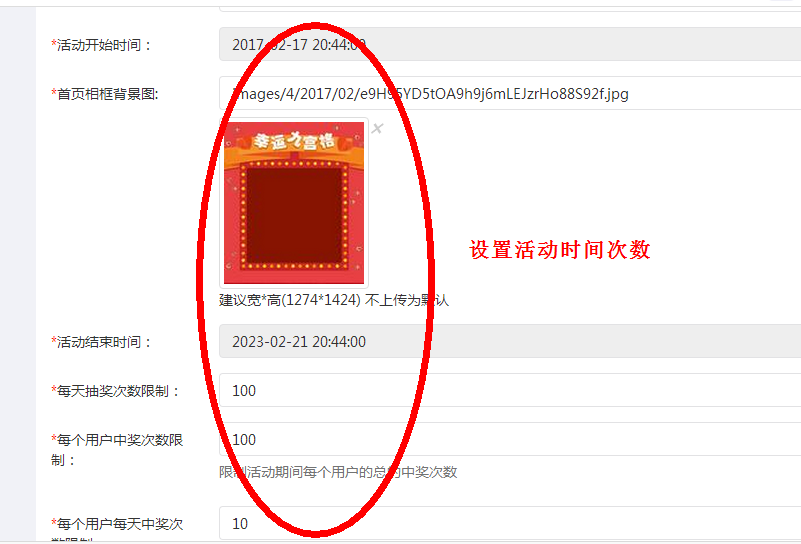Click the 每天抽奖次数限制 field showing 100

pos(510,390)
